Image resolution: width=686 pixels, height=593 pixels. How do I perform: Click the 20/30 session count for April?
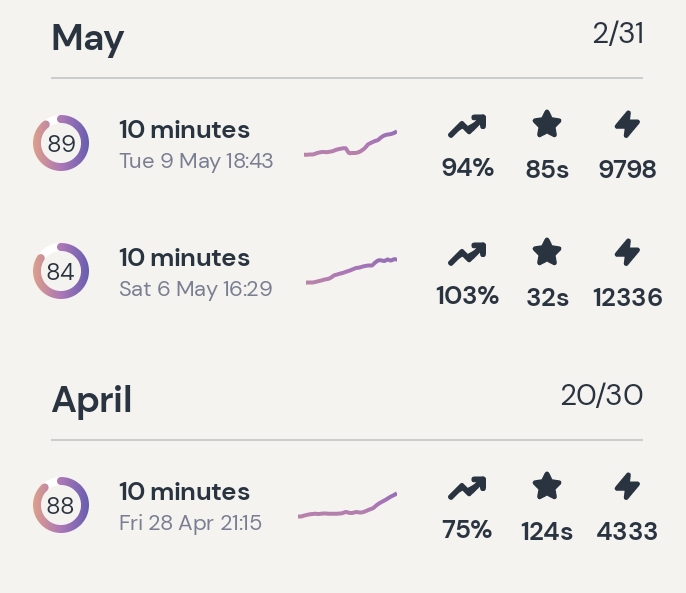point(601,395)
